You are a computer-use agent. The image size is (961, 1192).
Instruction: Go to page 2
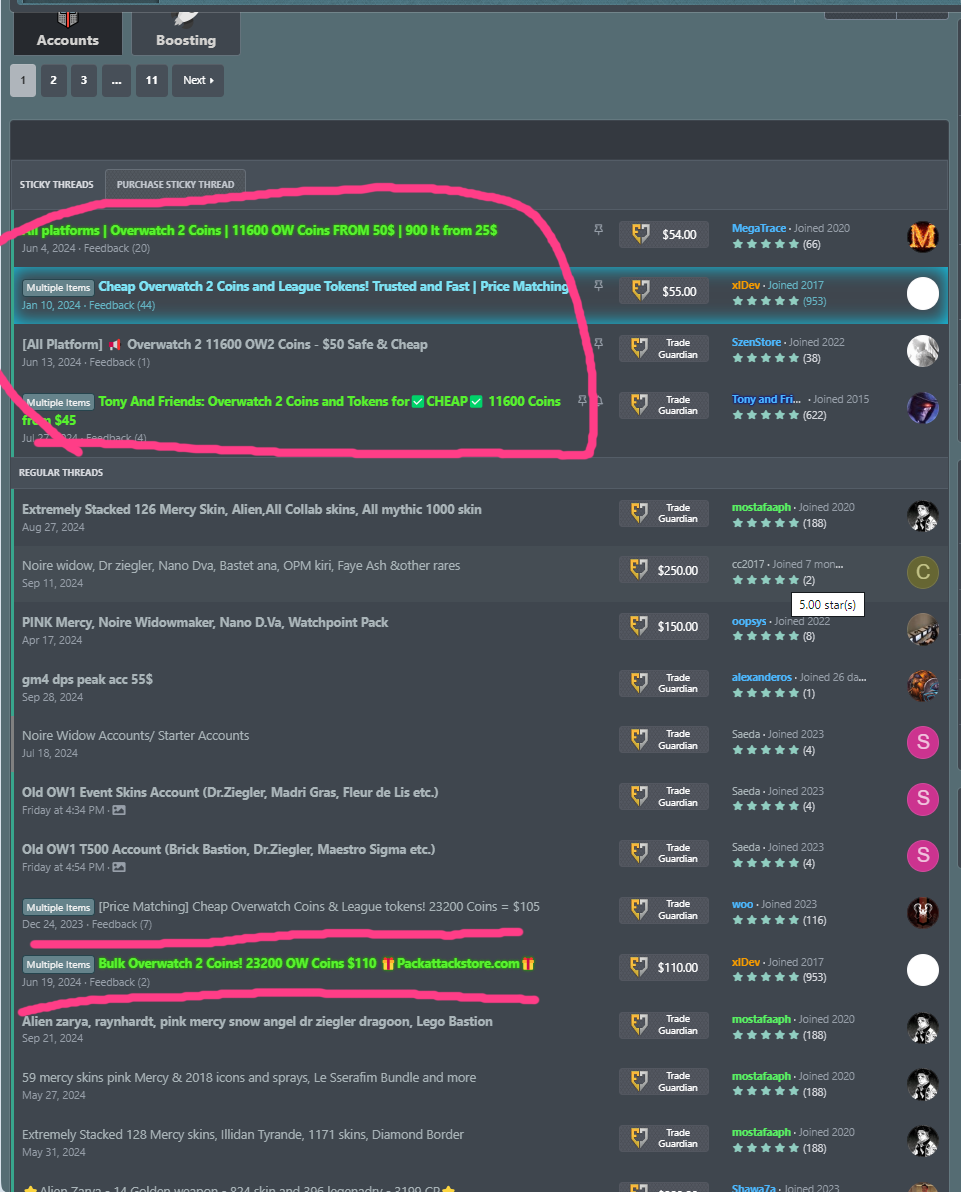(x=53, y=81)
